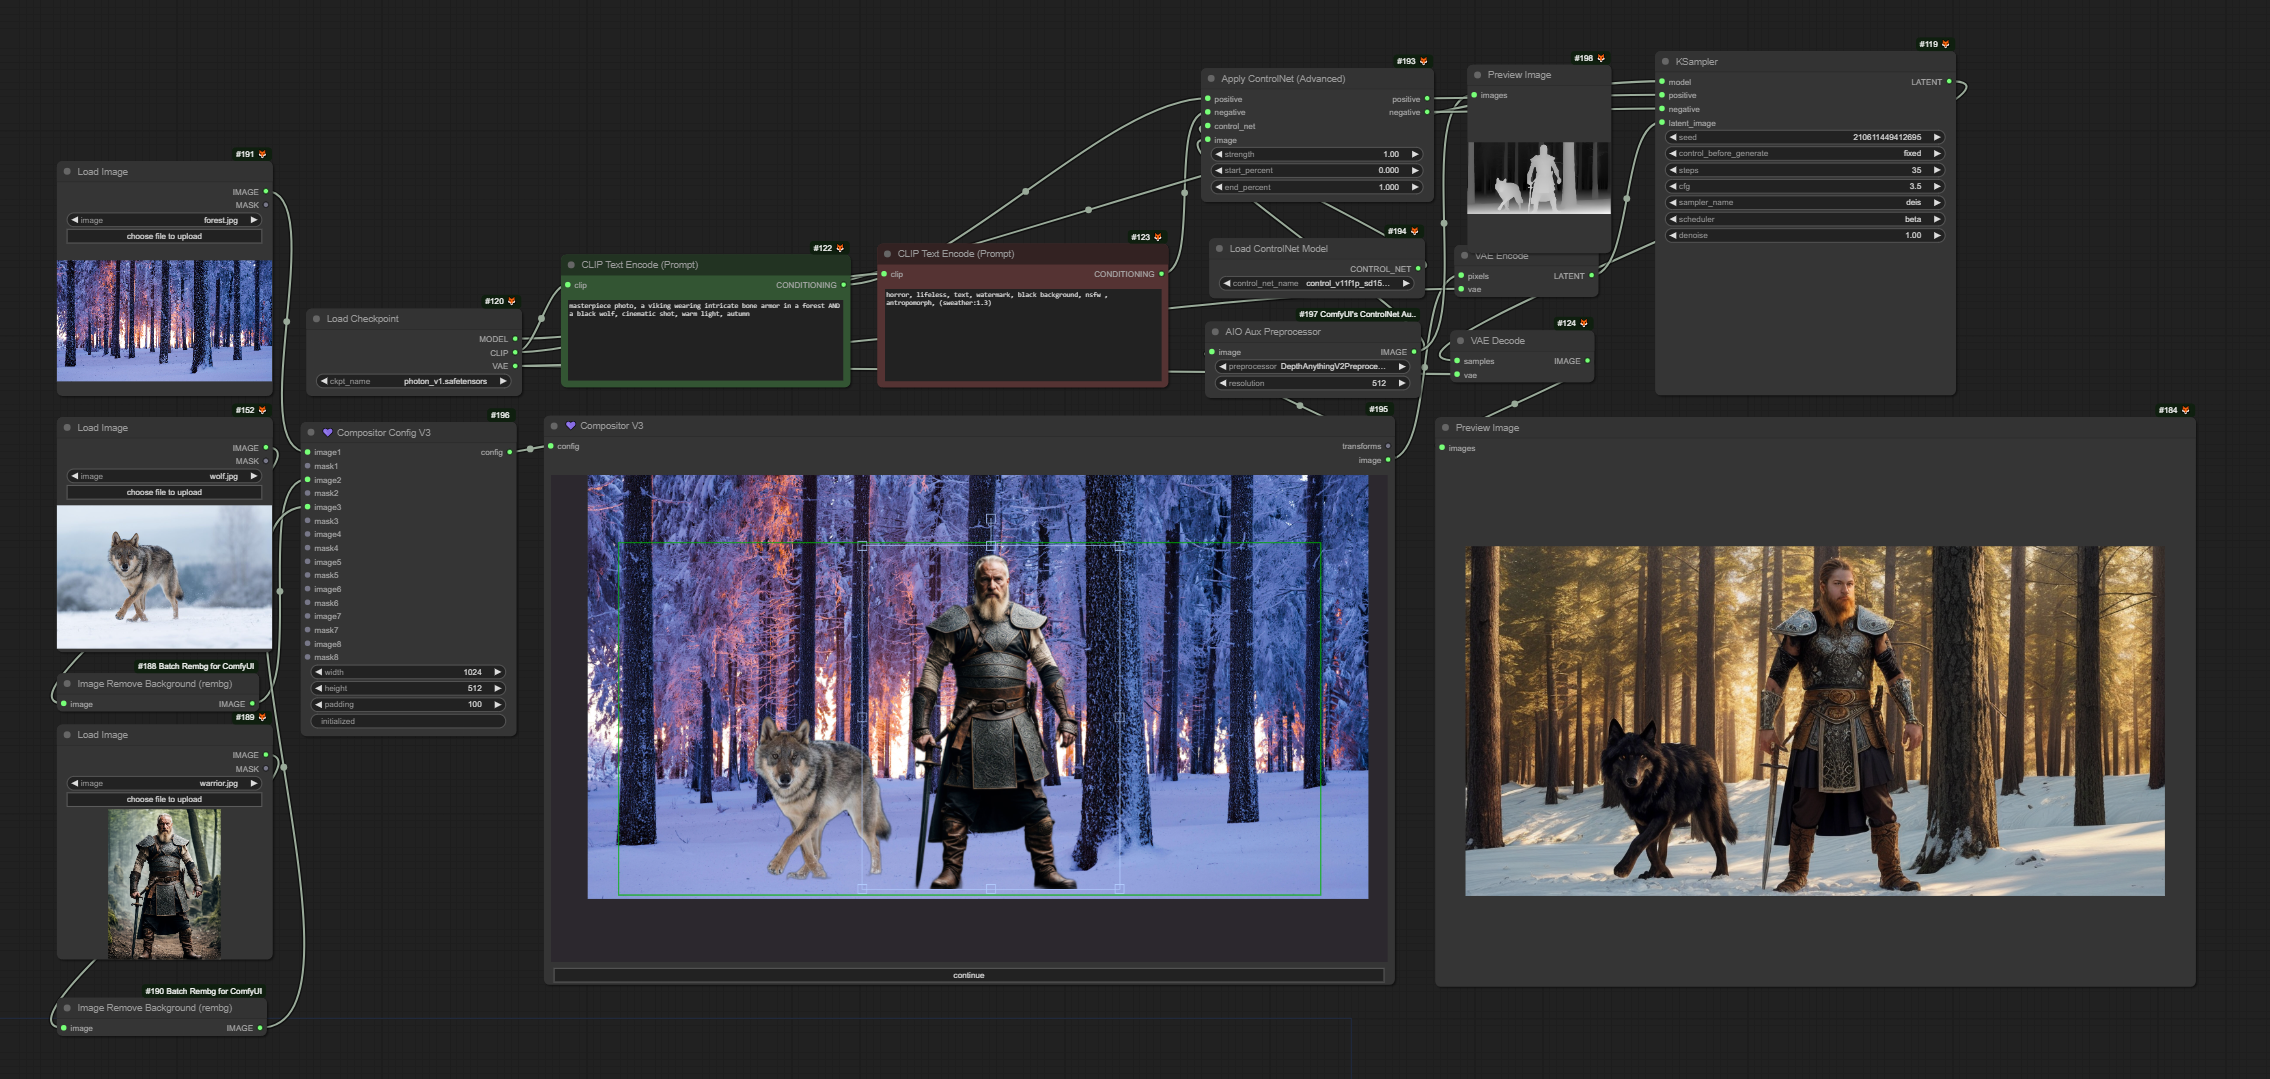Screen dimensions: 2270x1079
Task: Click the fox badge on Preview Image #184
Action: point(2185,410)
